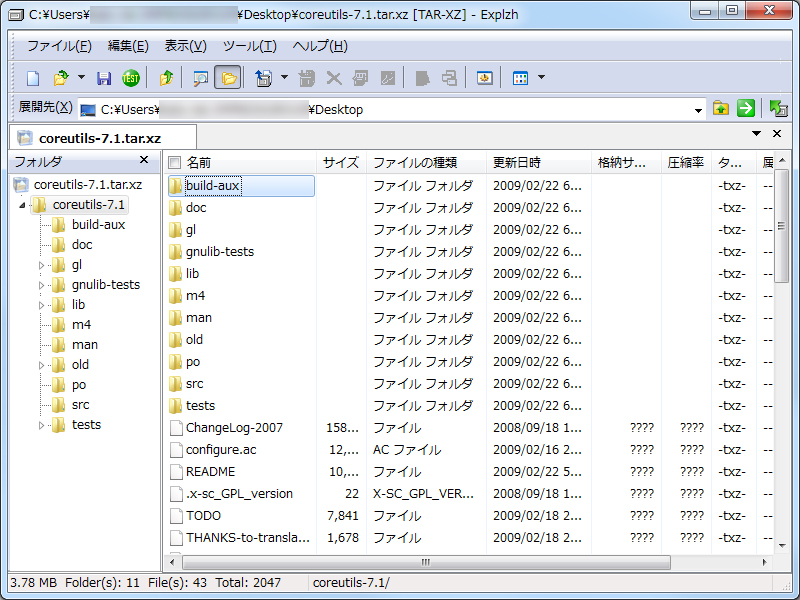The image size is (800, 600).
Task: Open the preview magnifier icon on the toolbar
Action: pyautogui.click(x=200, y=77)
